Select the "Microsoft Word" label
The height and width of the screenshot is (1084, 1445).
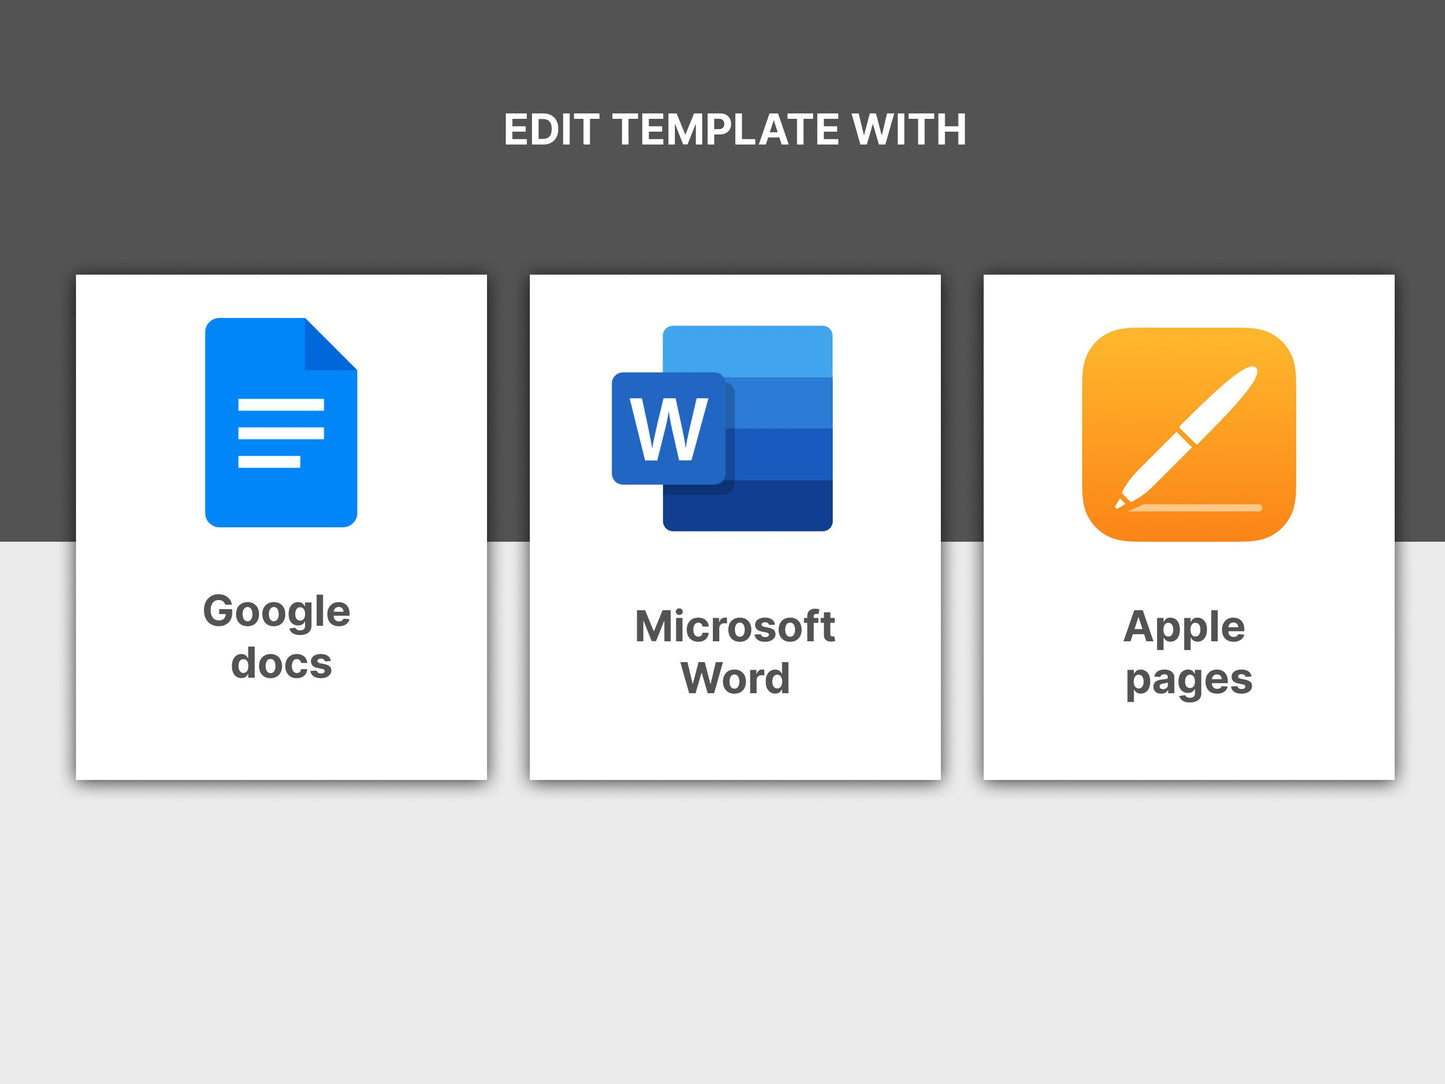(735, 652)
